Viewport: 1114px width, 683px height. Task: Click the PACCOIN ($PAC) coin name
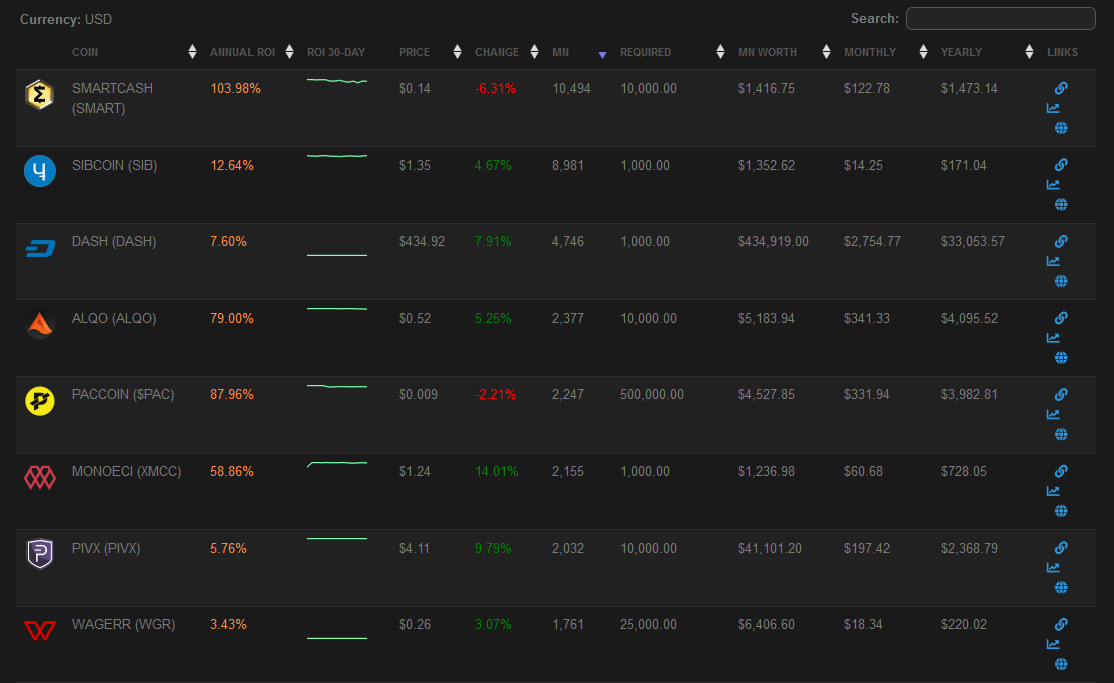tap(123, 394)
